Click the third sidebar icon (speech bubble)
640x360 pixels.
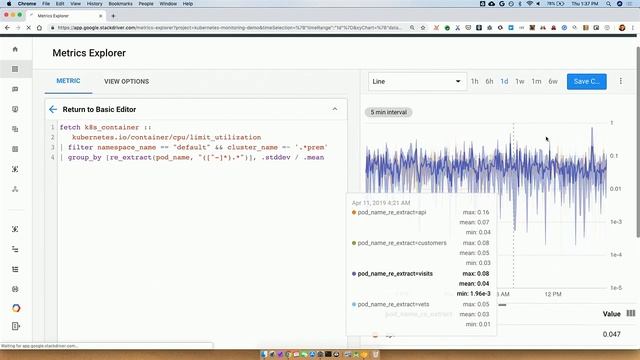[x=15, y=89]
